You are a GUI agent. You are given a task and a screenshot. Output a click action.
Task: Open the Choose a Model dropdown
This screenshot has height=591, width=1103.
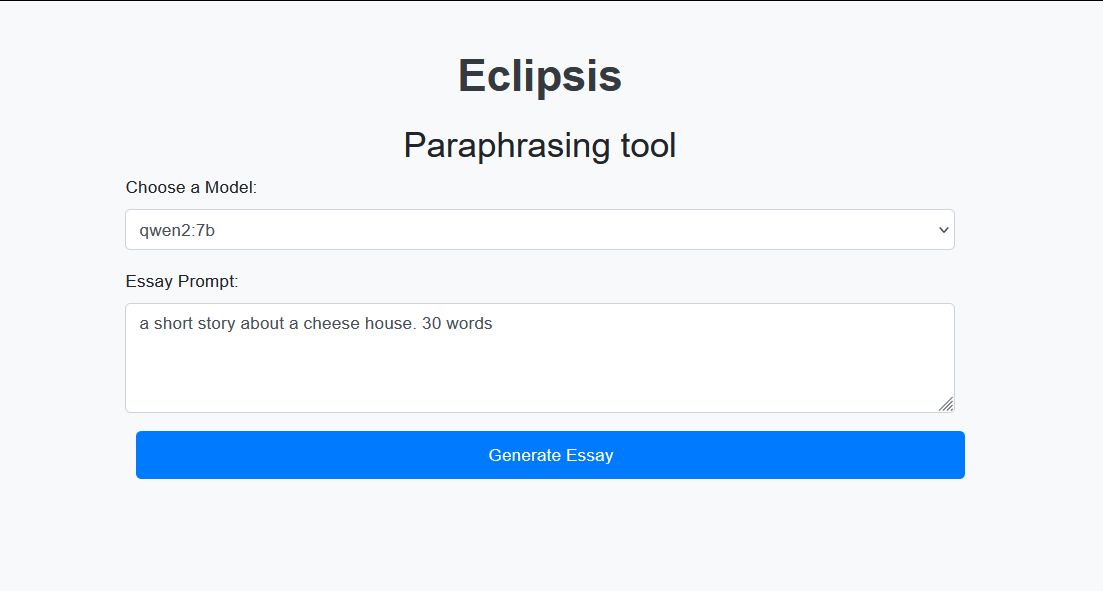[540, 230]
